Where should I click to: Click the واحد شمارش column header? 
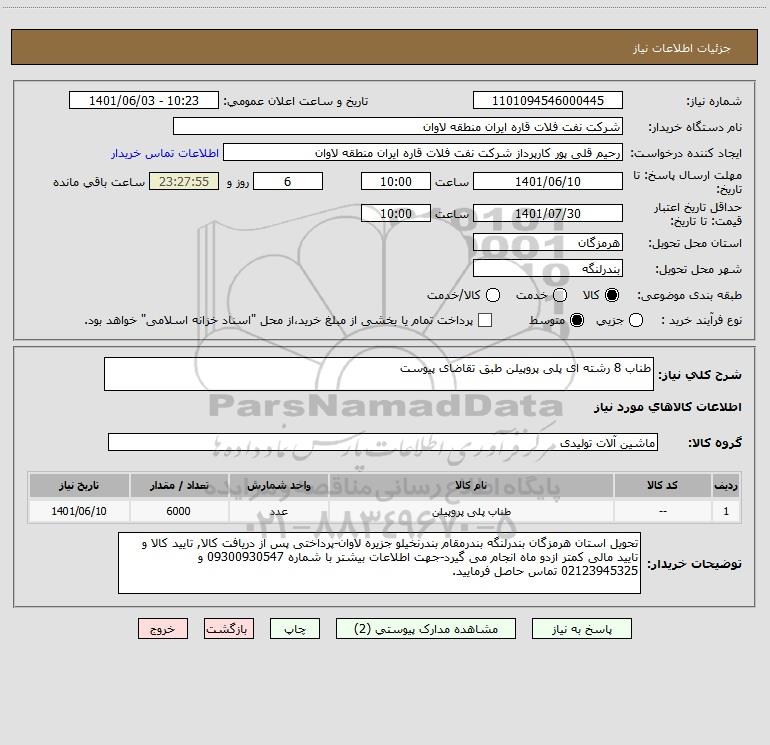pos(278,485)
